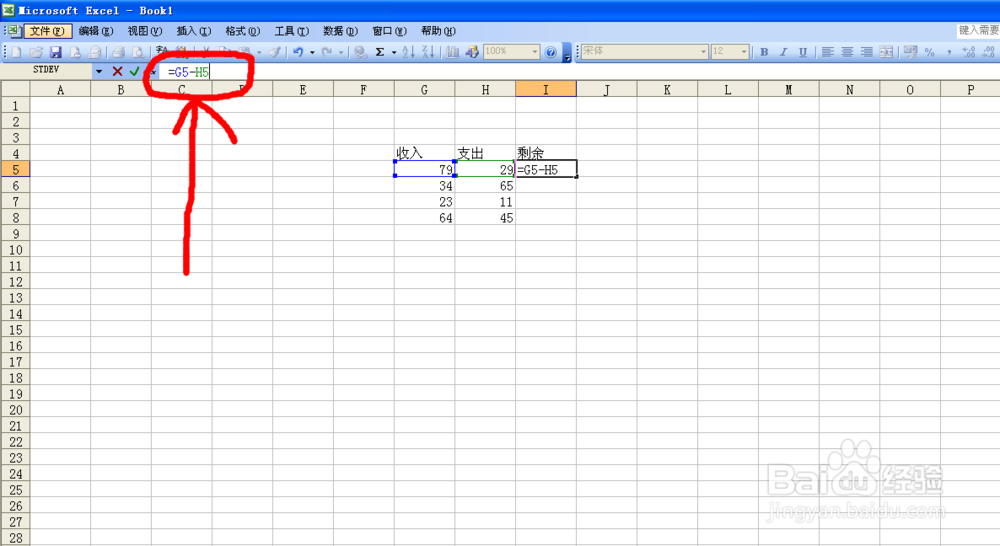Expand the AutoSum functions dropdown arrow
This screenshot has height=546, width=1000.
click(x=393, y=52)
